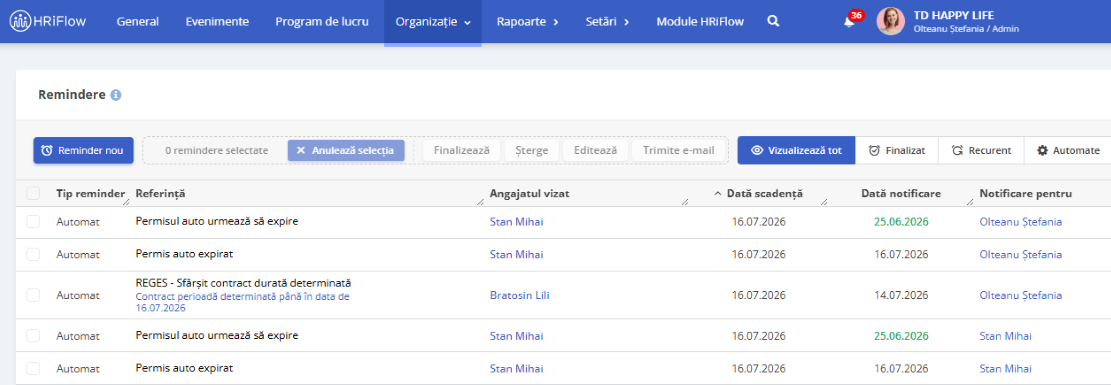Click REGES - Sfârșit contract durată determinată text

(x=243, y=283)
